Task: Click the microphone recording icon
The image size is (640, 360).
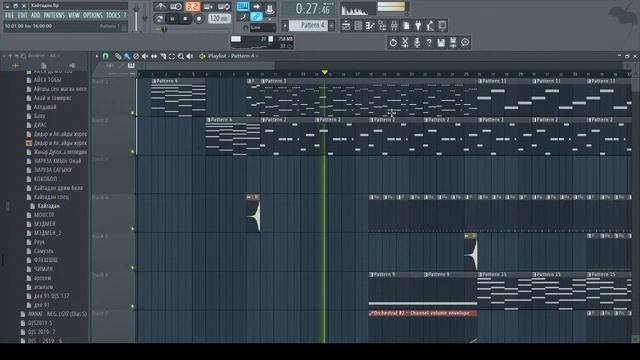Action: click(417, 42)
